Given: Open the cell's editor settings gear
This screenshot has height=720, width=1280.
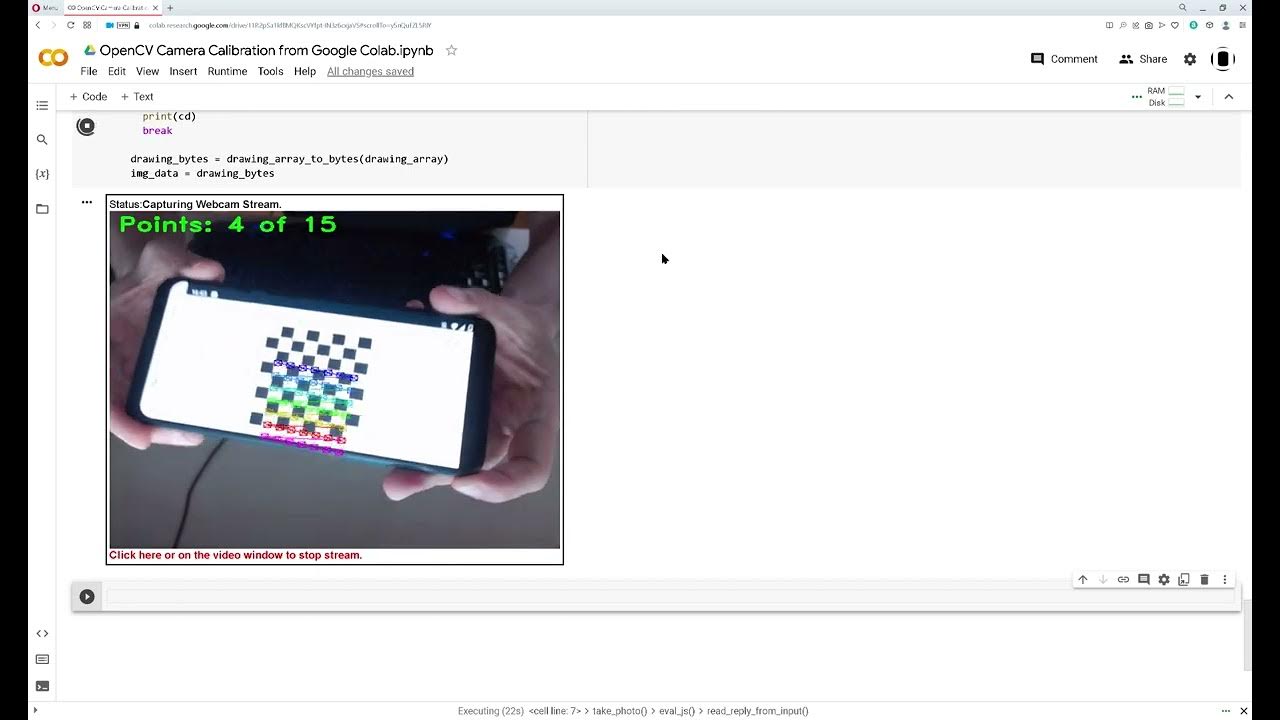Looking at the screenshot, I should [x=1164, y=580].
